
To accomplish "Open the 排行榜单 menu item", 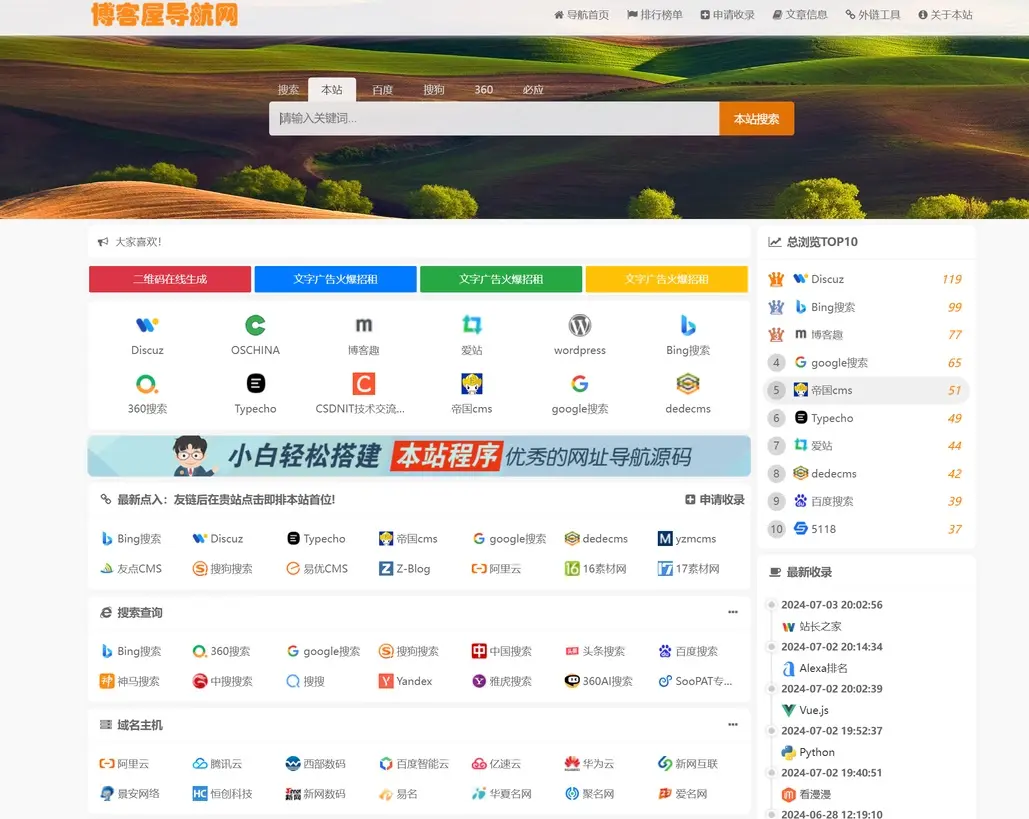I will (x=655, y=14).
